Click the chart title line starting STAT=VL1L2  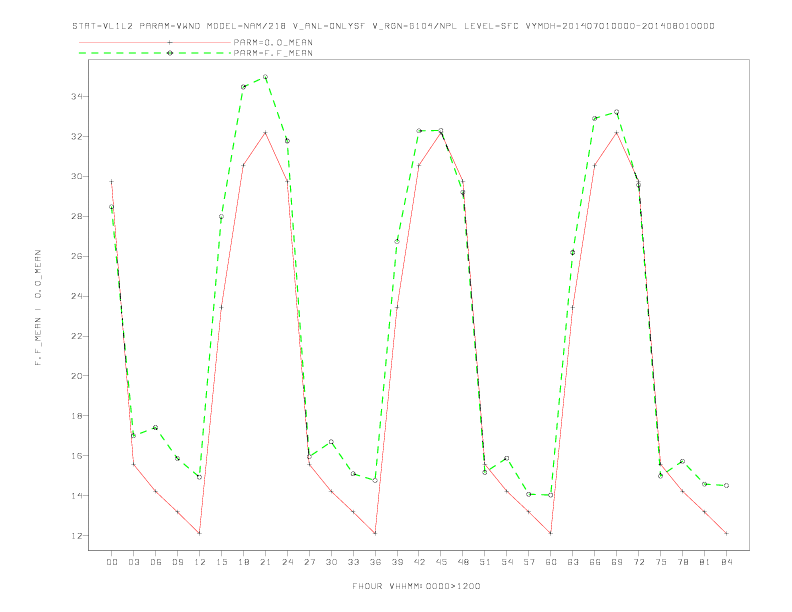click(x=393, y=26)
